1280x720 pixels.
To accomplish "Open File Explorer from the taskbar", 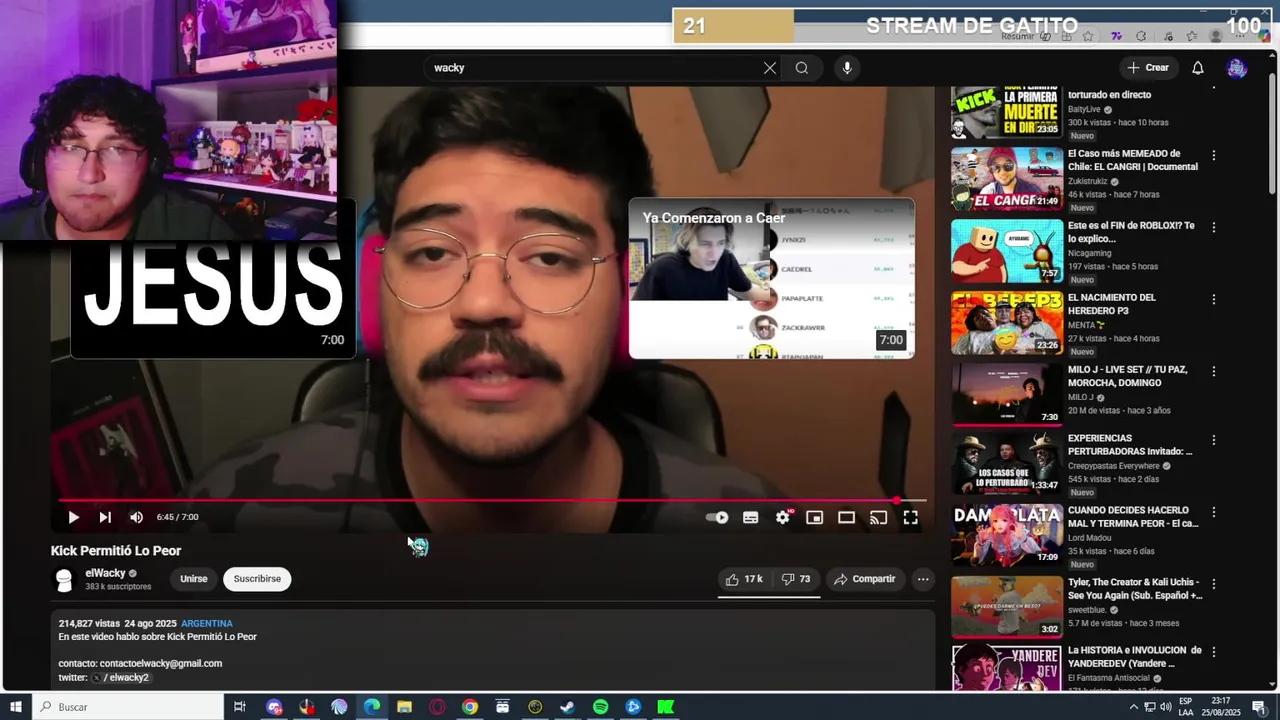I will point(404,707).
